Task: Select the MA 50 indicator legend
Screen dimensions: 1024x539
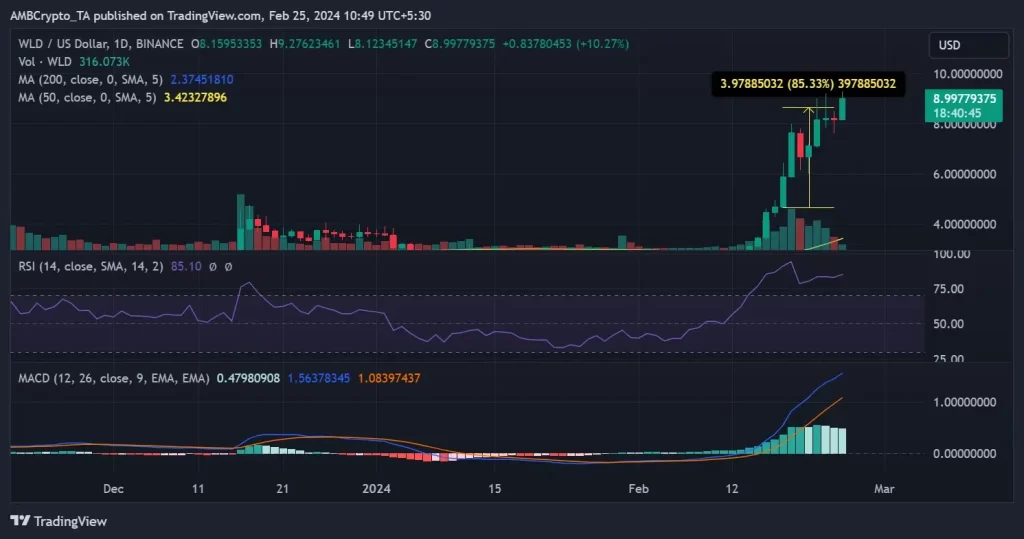Action: point(80,97)
